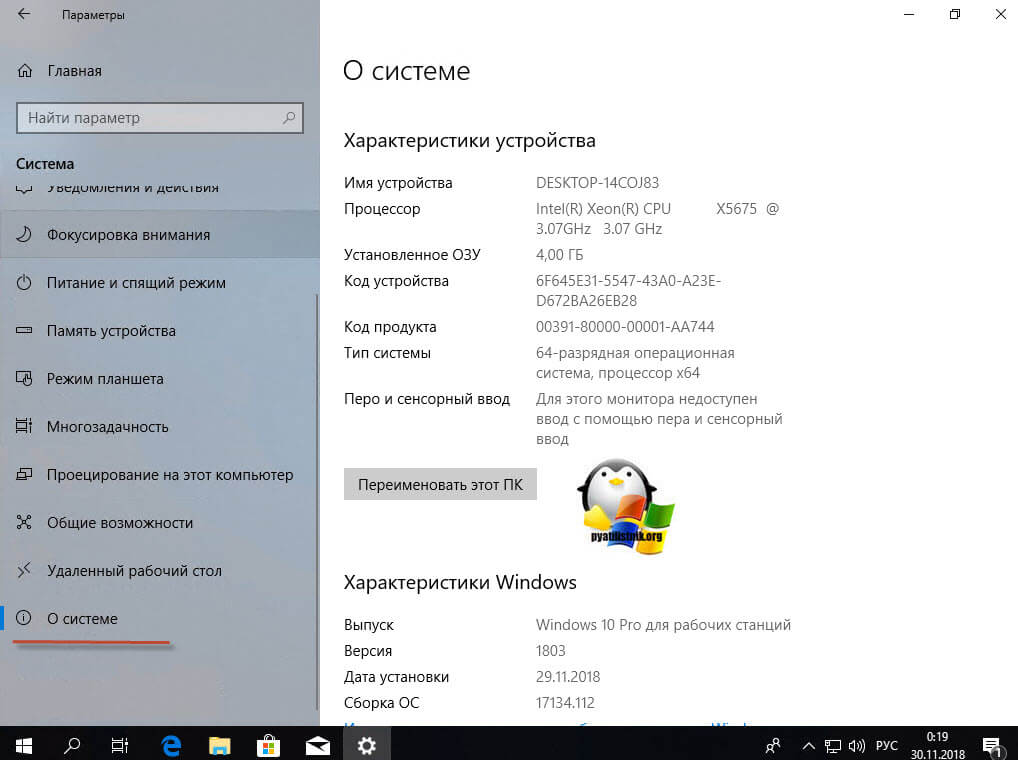Click the product code 00391-80000-00001-AA744

tap(625, 327)
